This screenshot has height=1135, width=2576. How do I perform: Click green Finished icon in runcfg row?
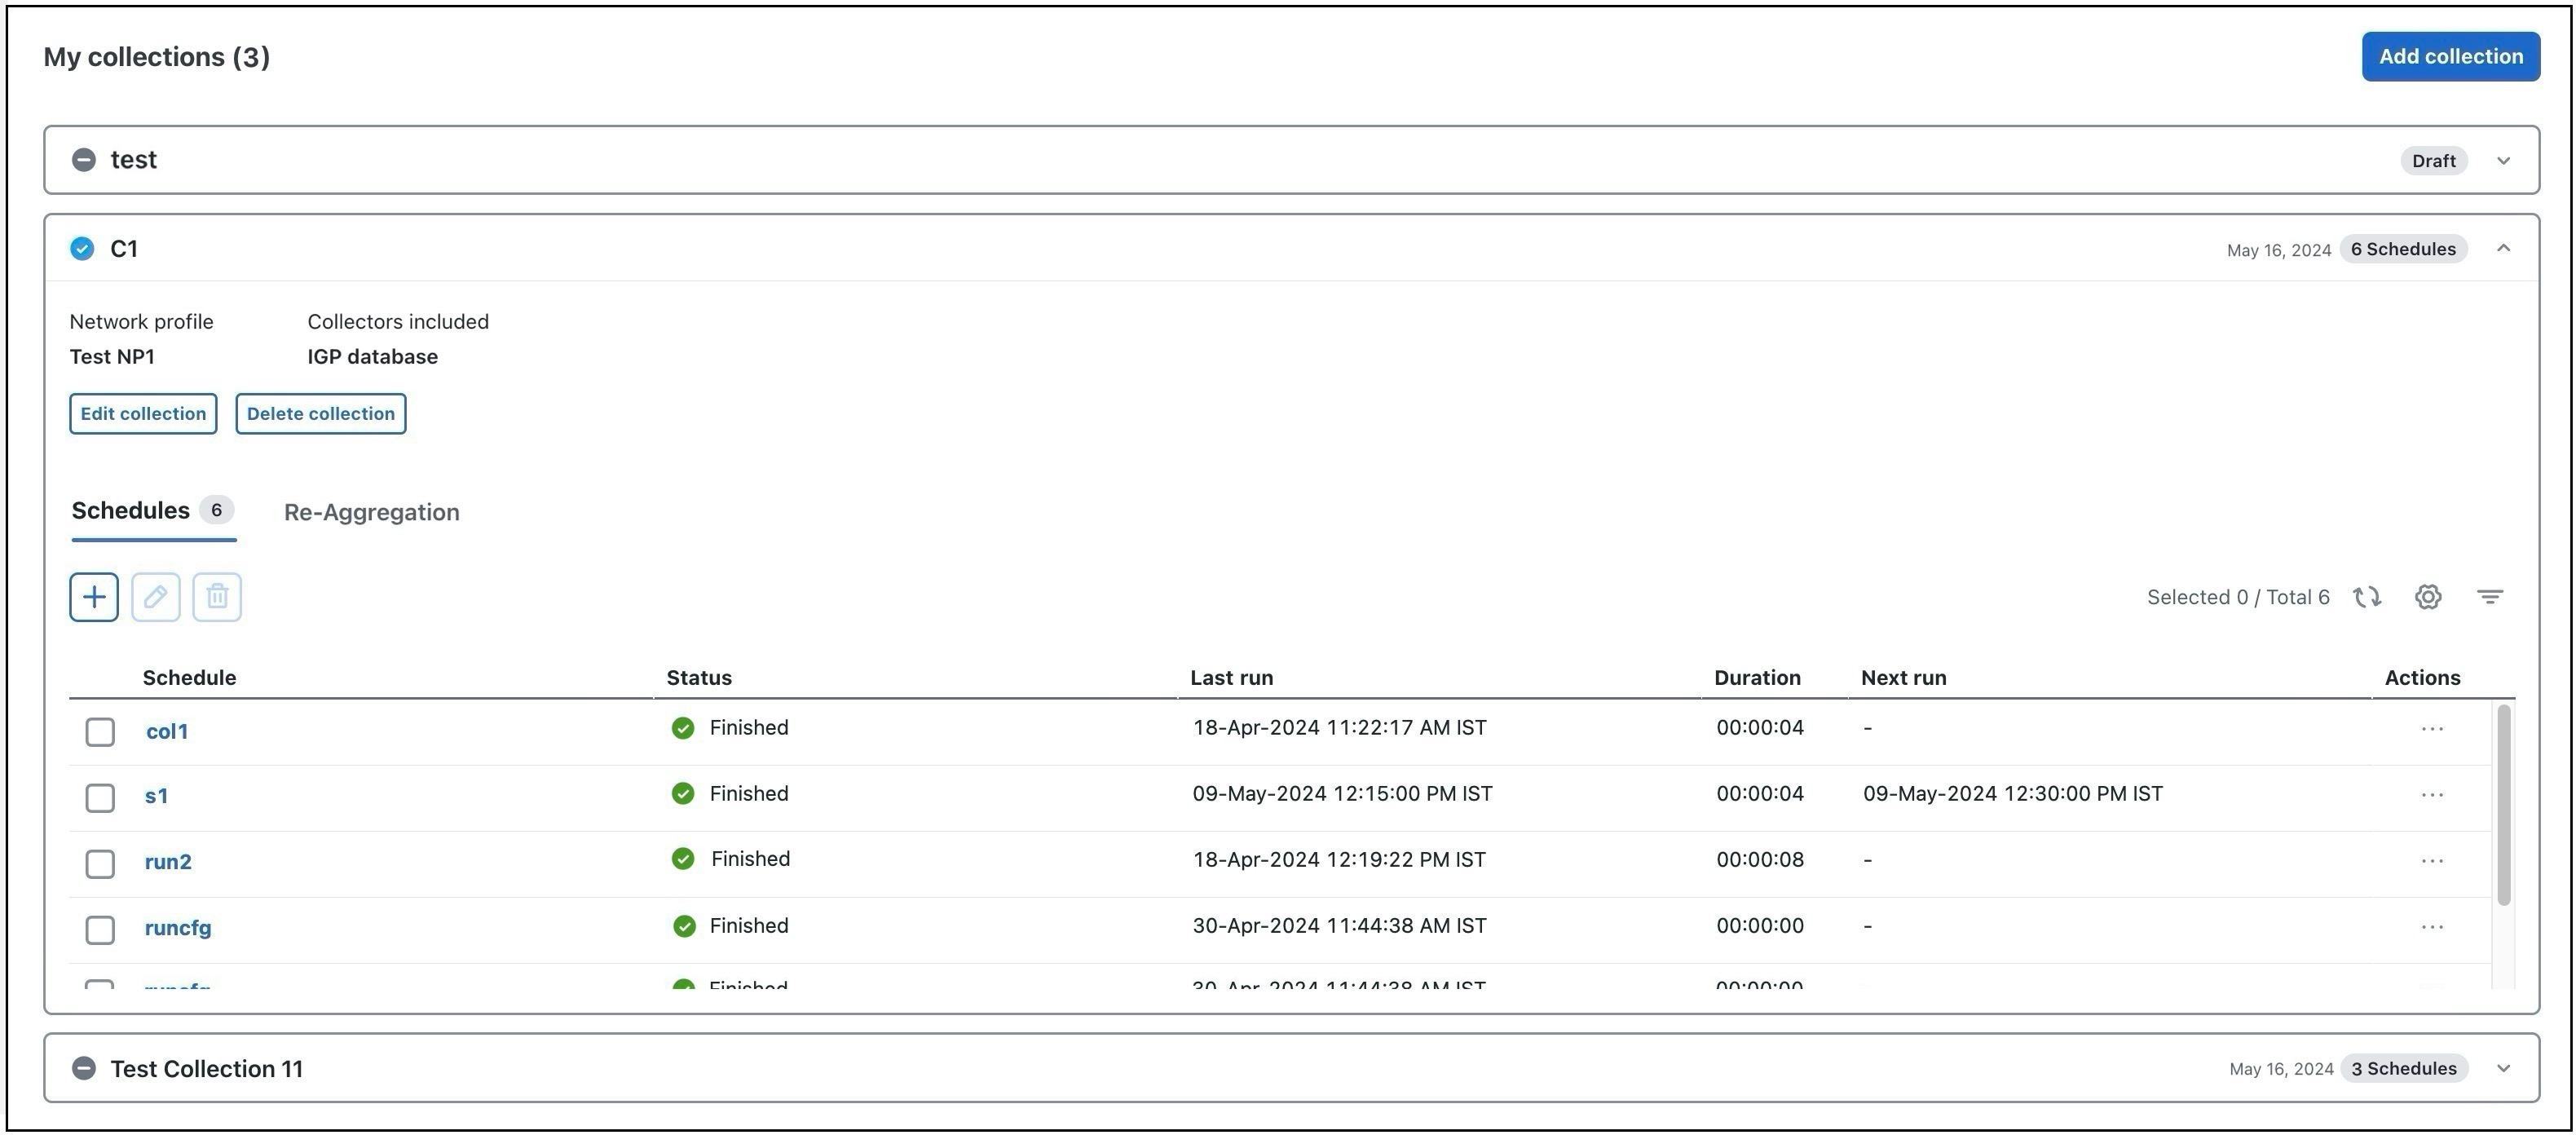click(684, 926)
